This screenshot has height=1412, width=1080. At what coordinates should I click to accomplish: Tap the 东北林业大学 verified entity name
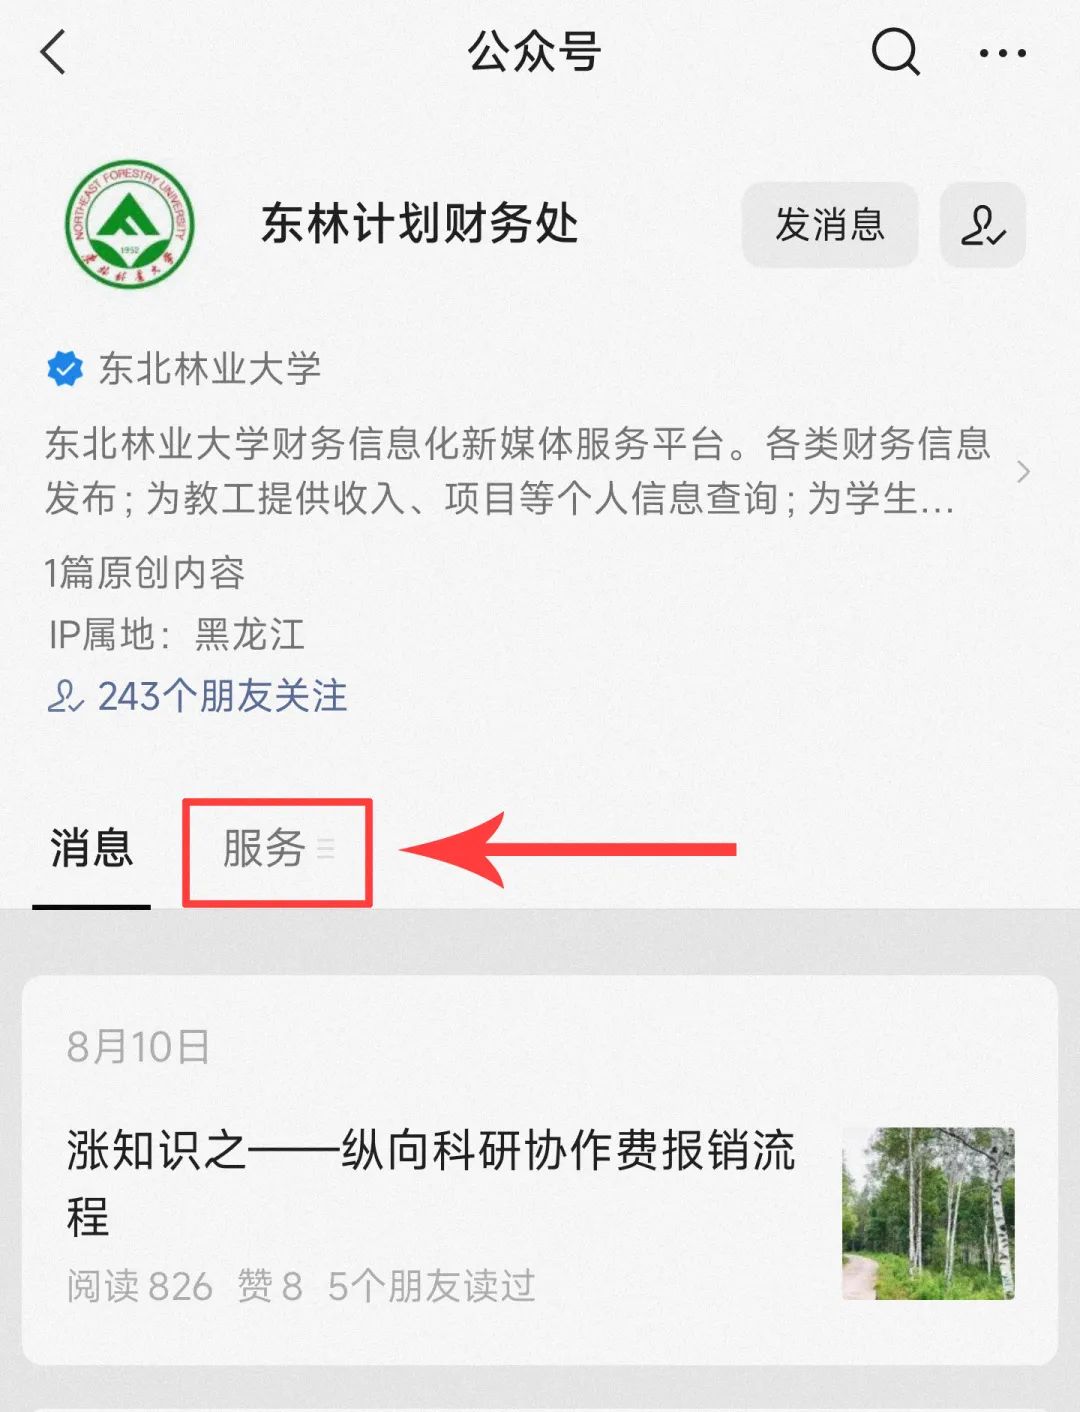(x=210, y=369)
